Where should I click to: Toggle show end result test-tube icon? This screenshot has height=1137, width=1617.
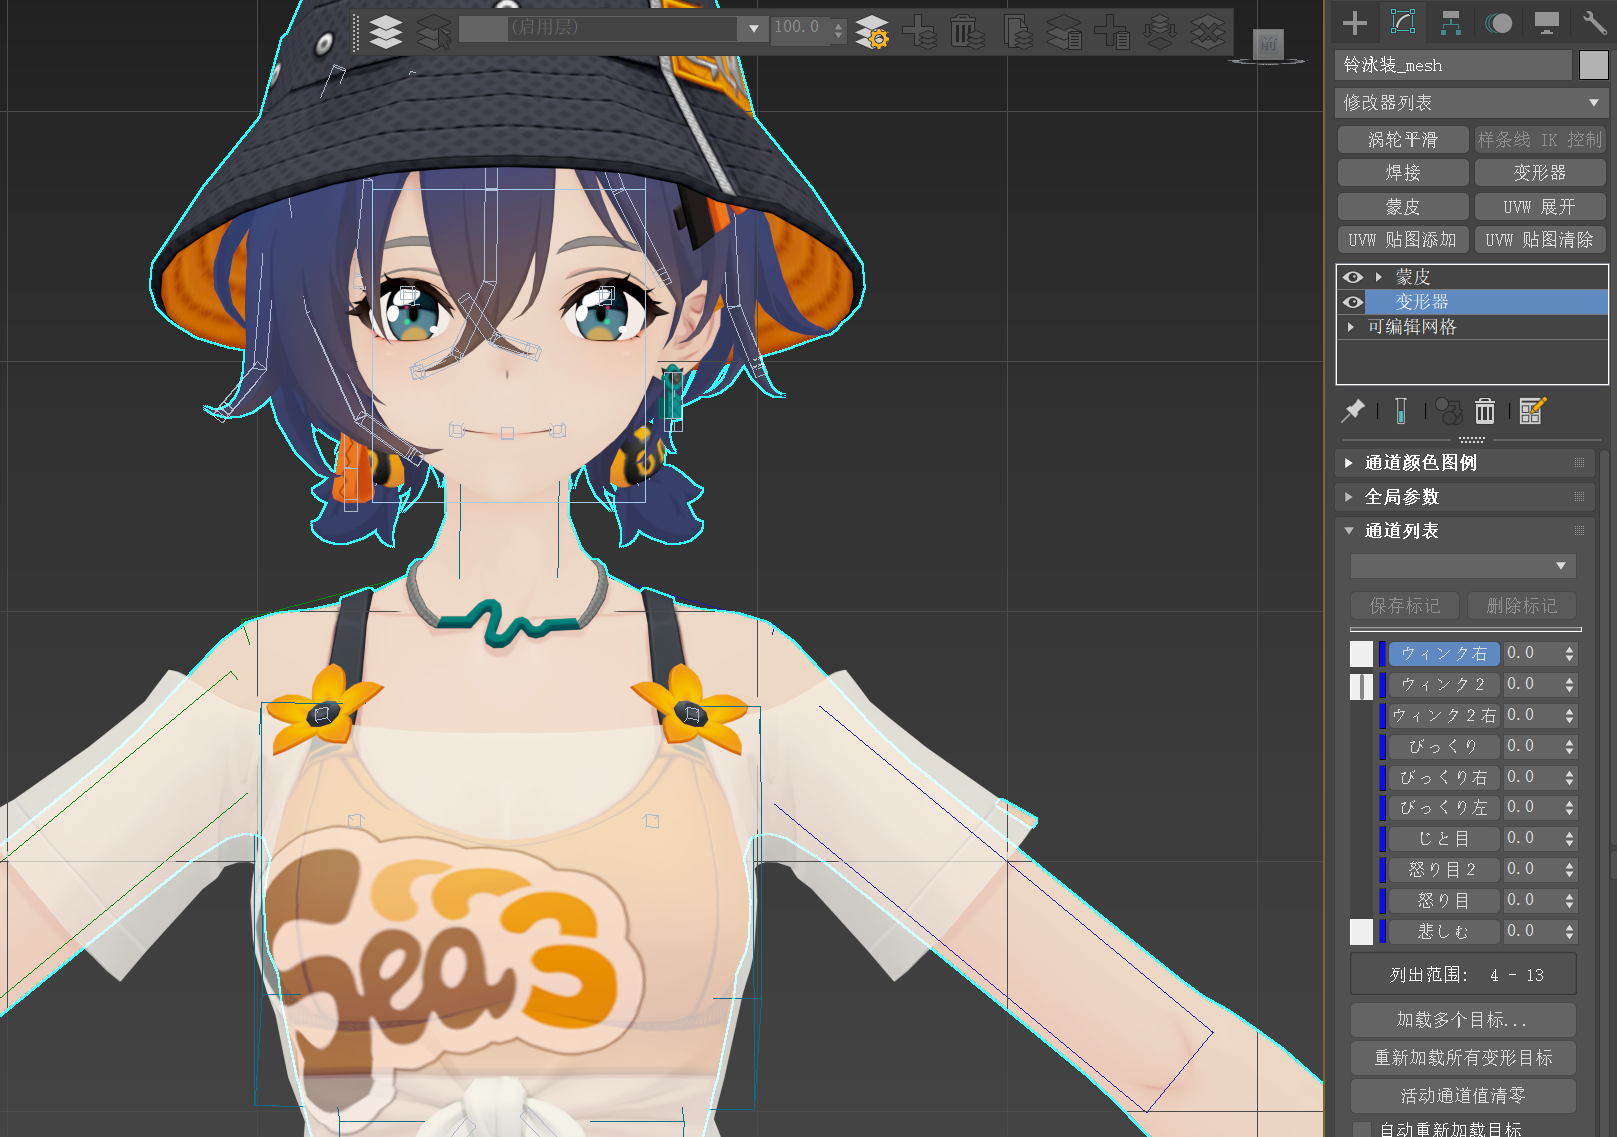[x=1401, y=410]
